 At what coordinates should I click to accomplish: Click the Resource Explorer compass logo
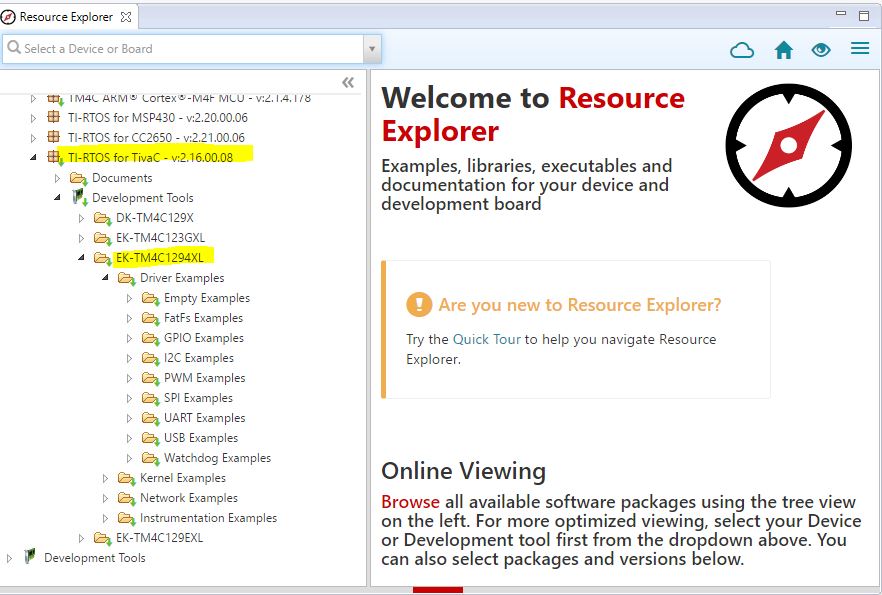click(789, 146)
